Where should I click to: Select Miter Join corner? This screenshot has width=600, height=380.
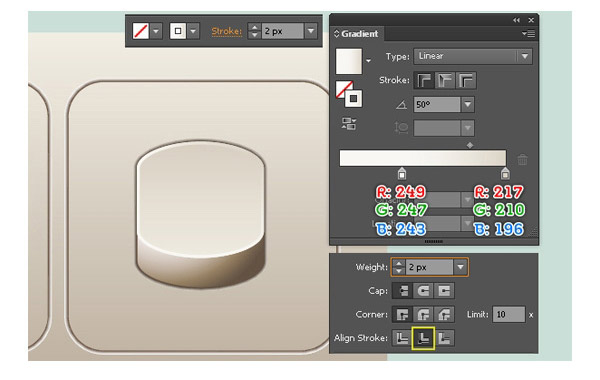[x=403, y=315]
